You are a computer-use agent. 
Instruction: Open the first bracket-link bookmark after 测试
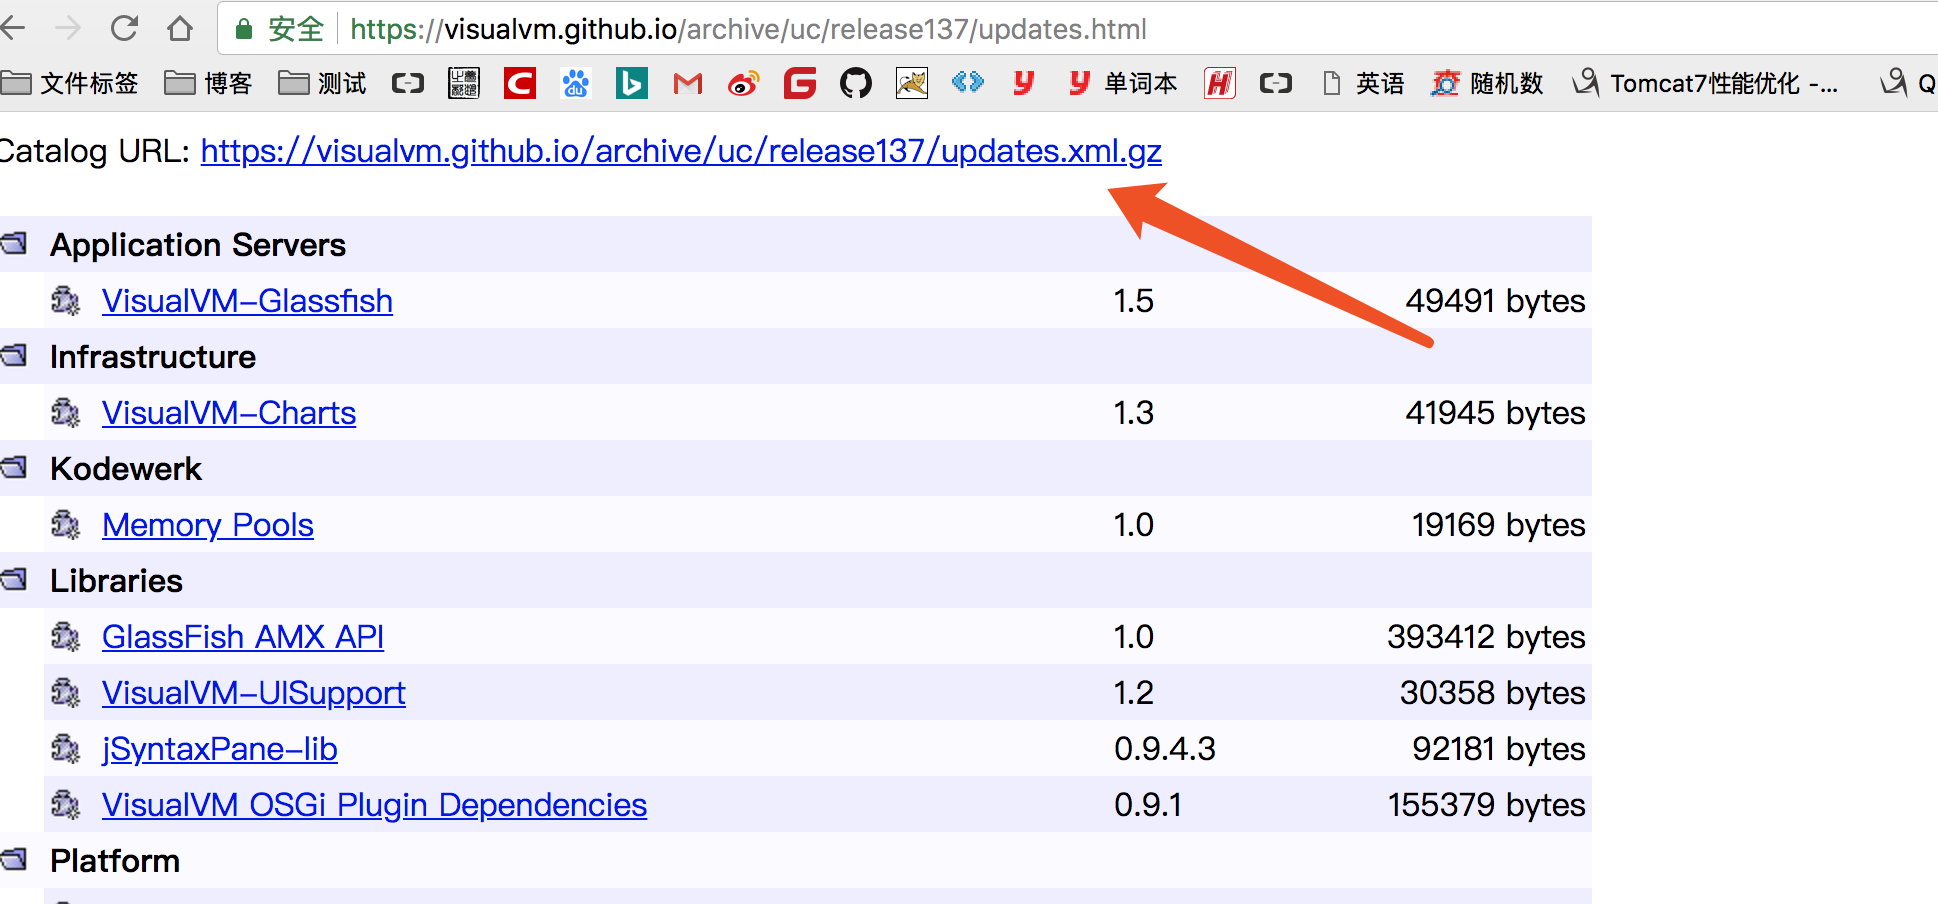pyautogui.click(x=408, y=83)
